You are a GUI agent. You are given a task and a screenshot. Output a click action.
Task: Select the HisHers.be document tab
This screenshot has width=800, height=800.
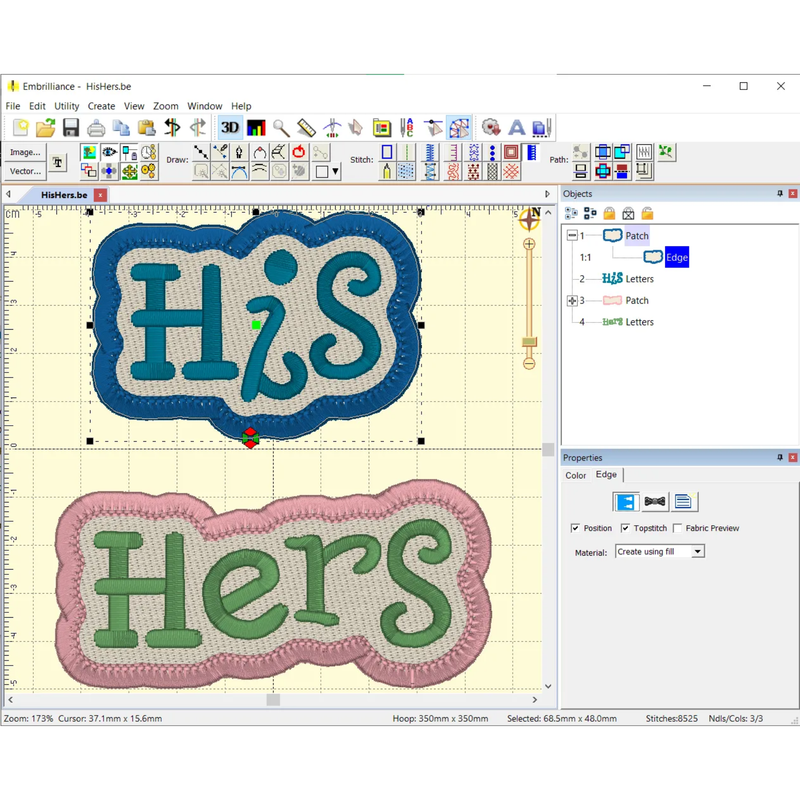point(64,195)
